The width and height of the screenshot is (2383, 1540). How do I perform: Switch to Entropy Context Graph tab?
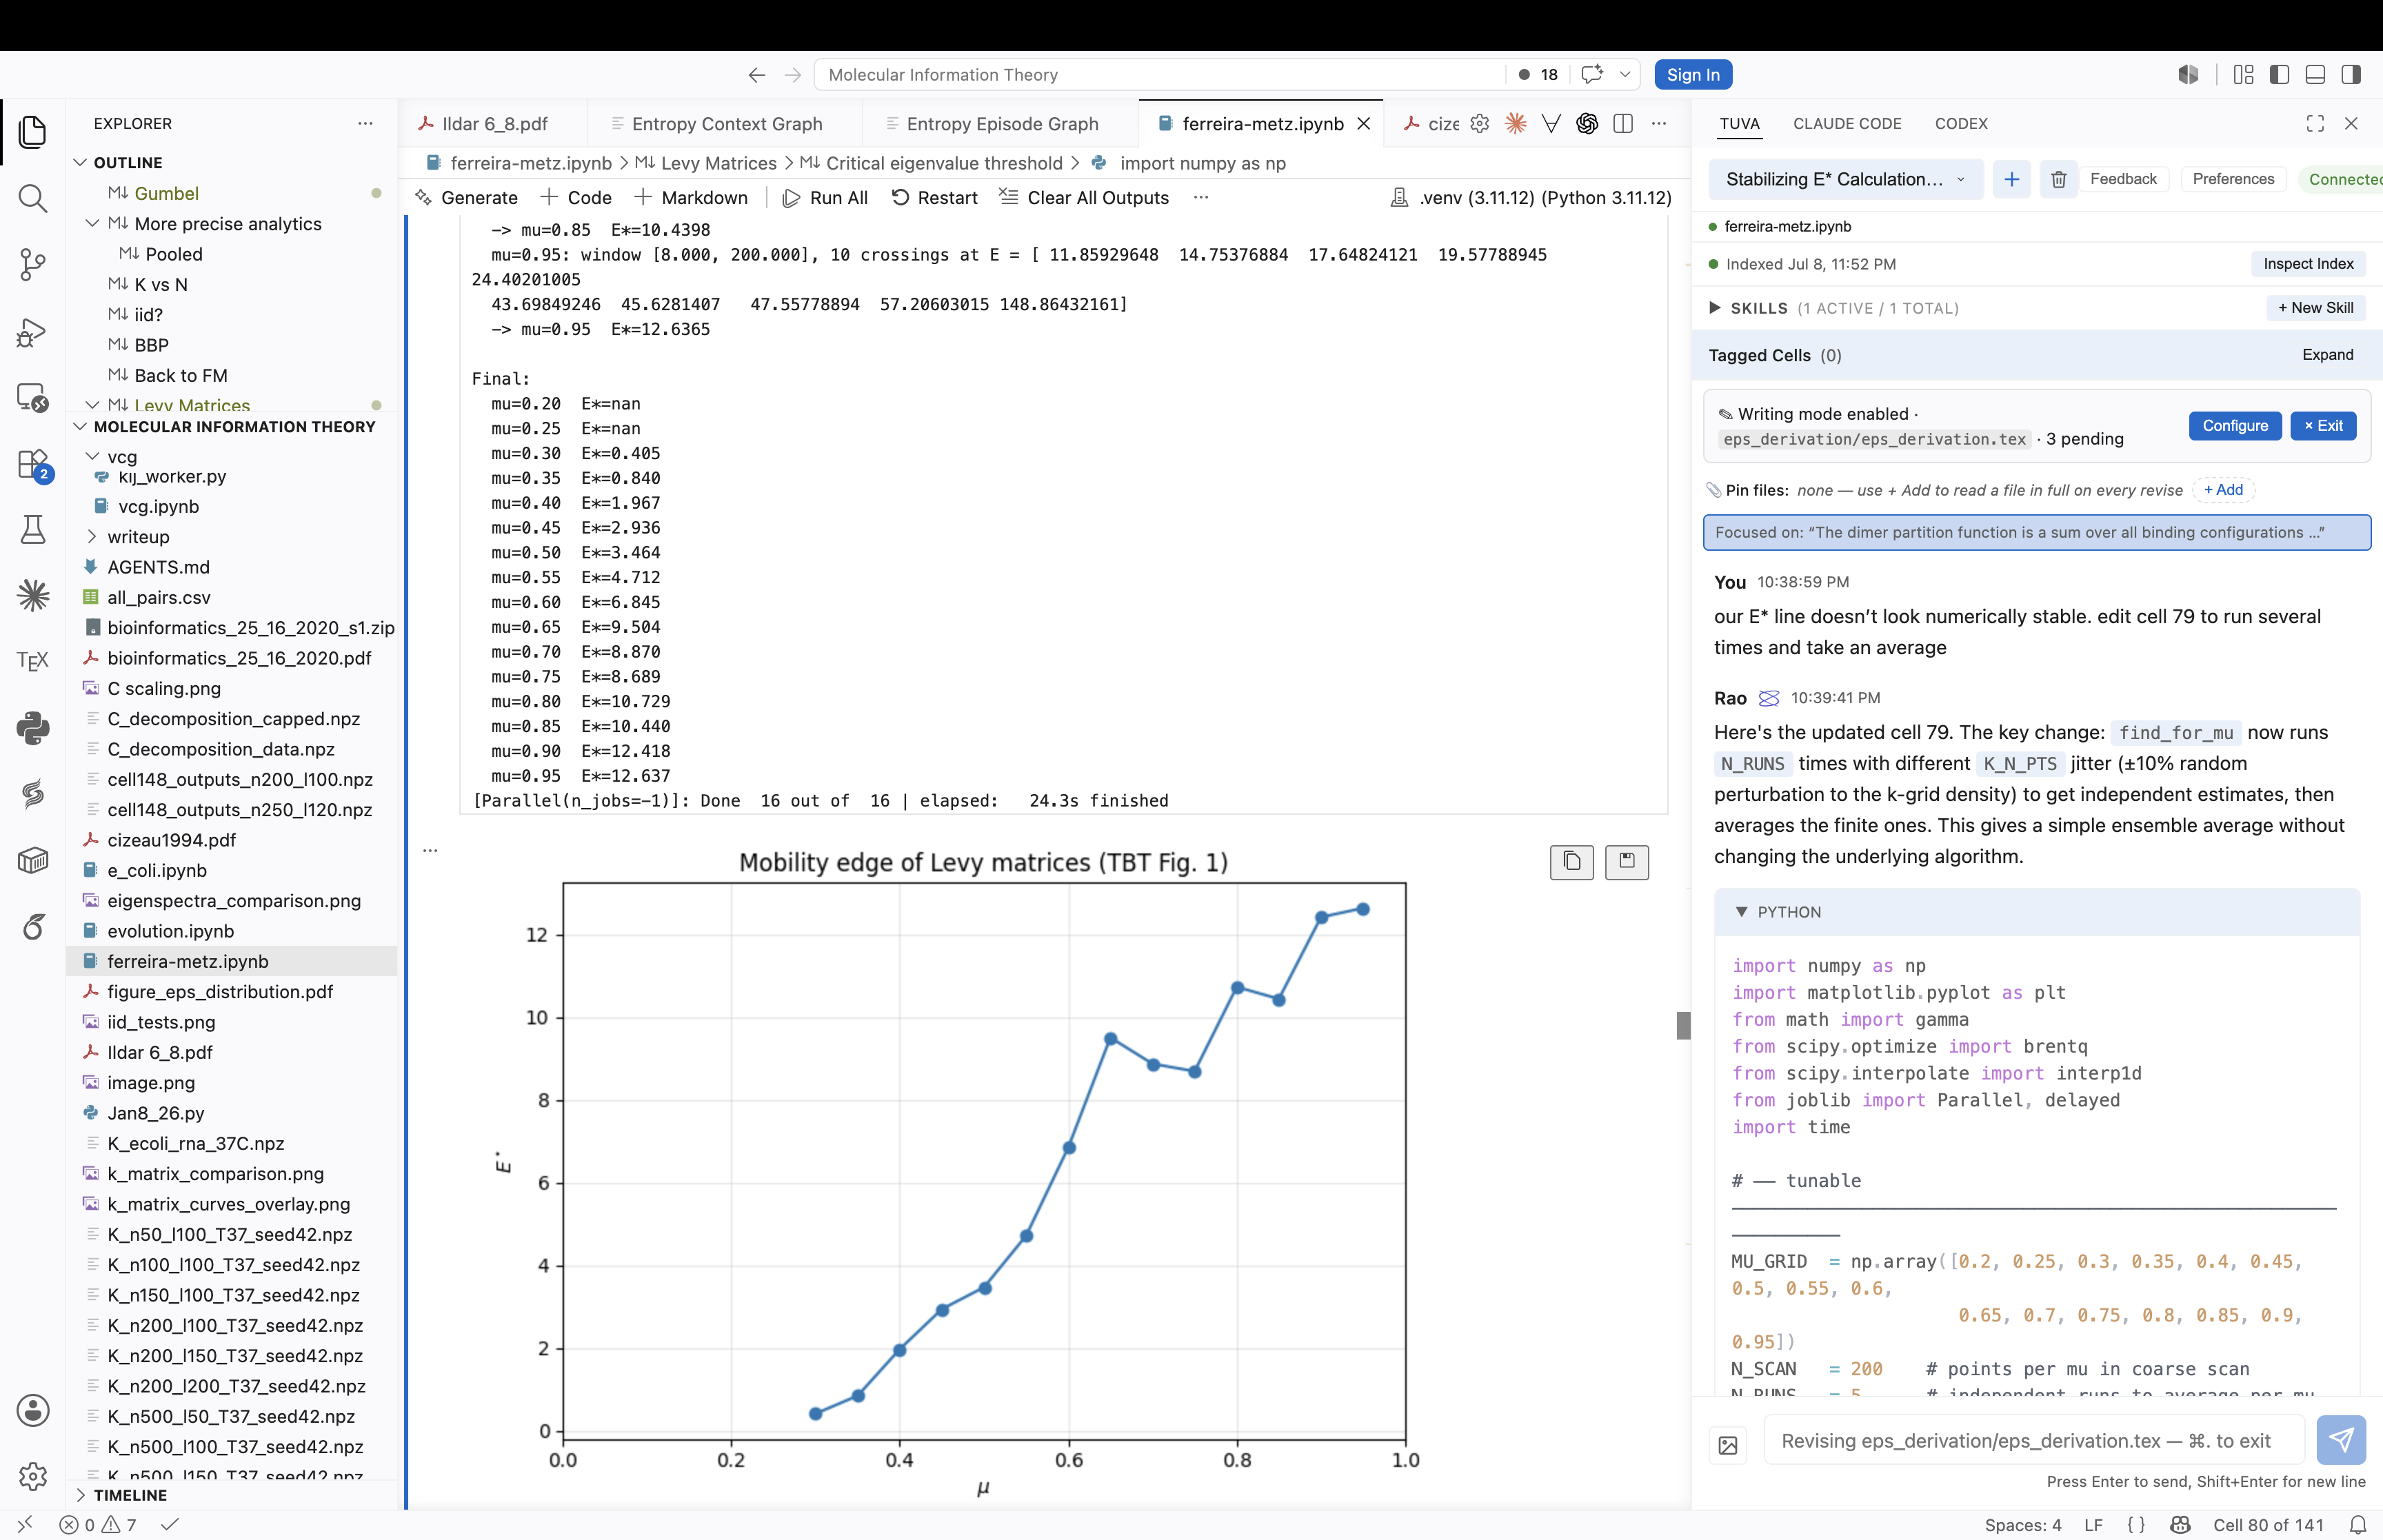tap(726, 123)
